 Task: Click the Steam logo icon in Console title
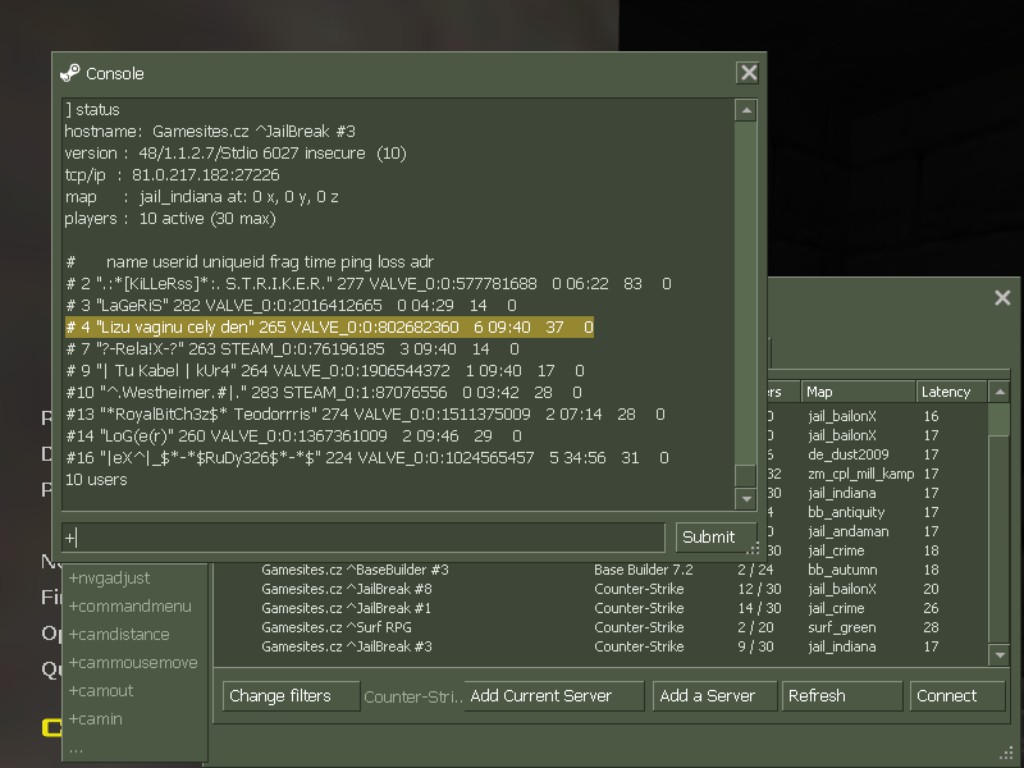[70, 73]
